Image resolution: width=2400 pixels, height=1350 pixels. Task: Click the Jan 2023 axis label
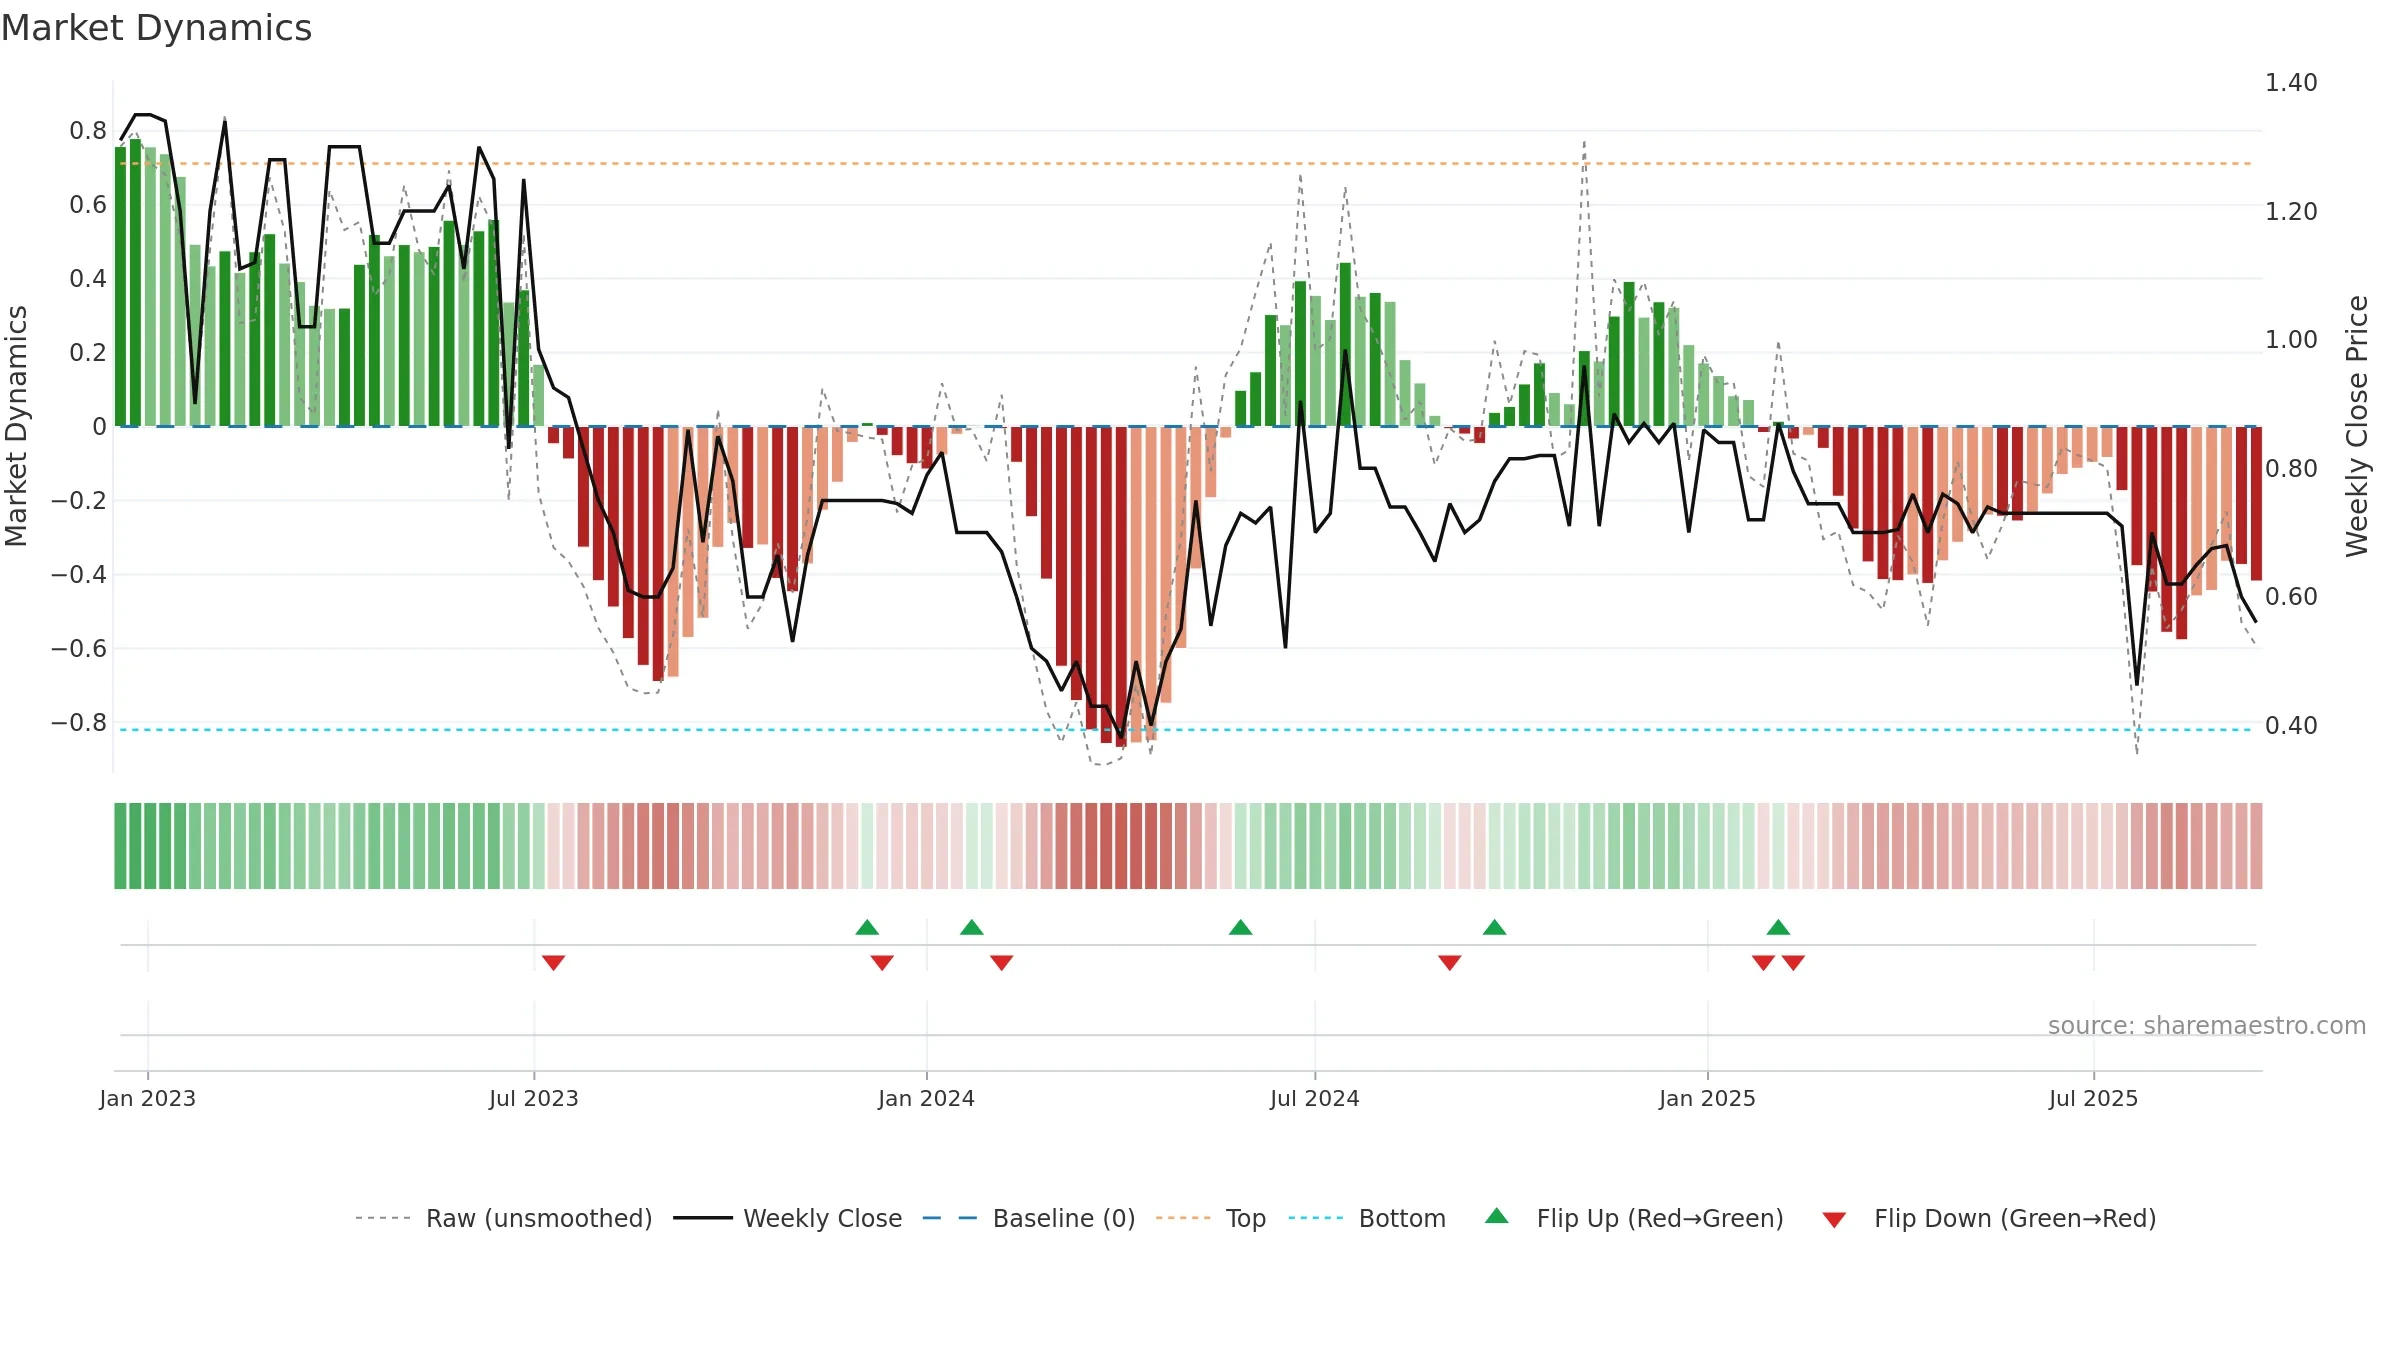pyautogui.click(x=148, y=1098)
